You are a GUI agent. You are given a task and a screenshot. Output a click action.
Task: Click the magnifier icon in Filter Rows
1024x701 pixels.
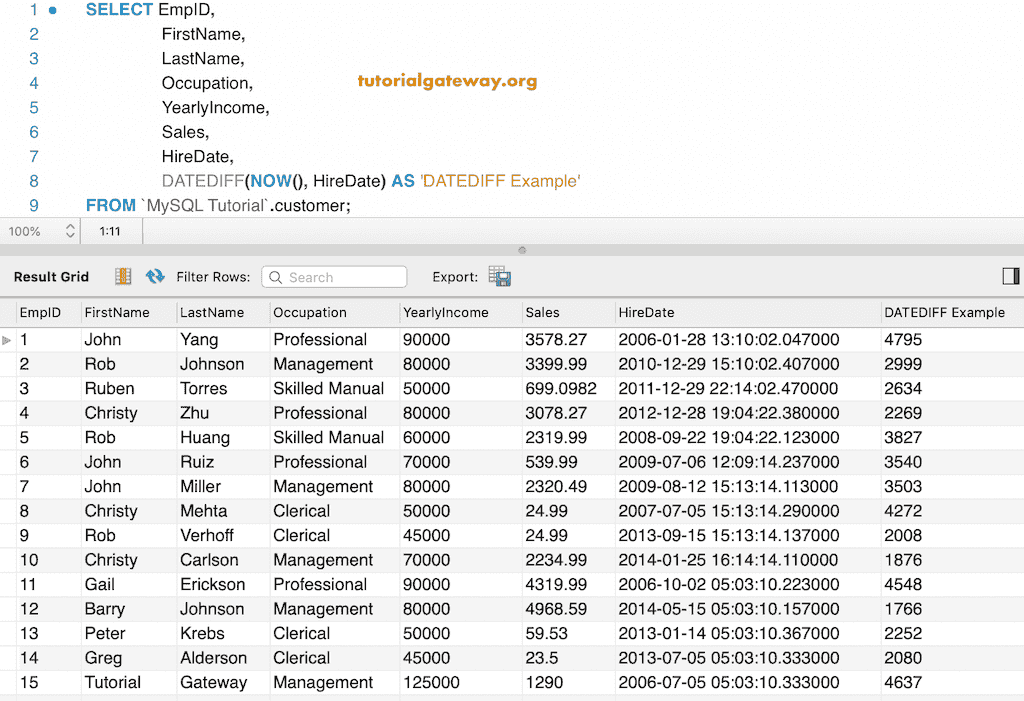[x=276, y=277]
